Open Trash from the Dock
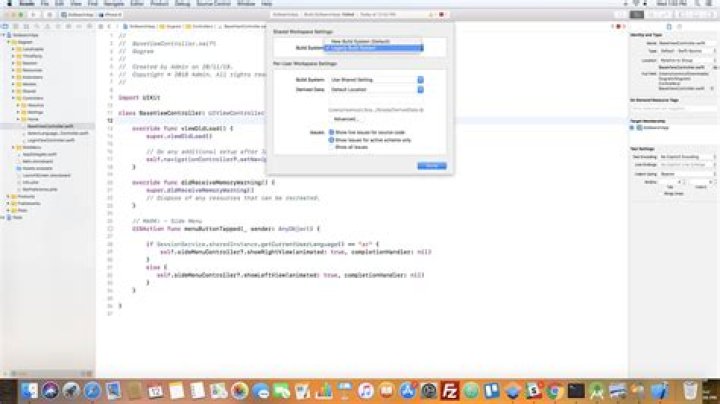Screen dimensions: 720x404 [690, 391]
